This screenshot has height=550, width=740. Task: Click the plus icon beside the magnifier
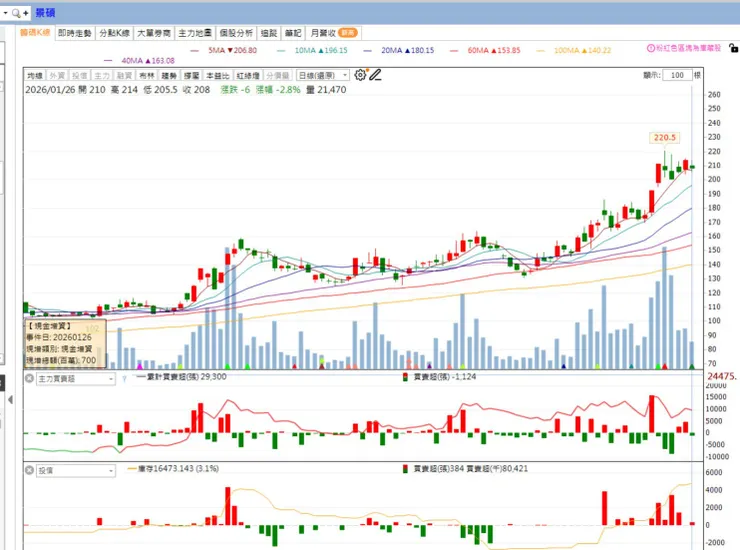[25, 13]
